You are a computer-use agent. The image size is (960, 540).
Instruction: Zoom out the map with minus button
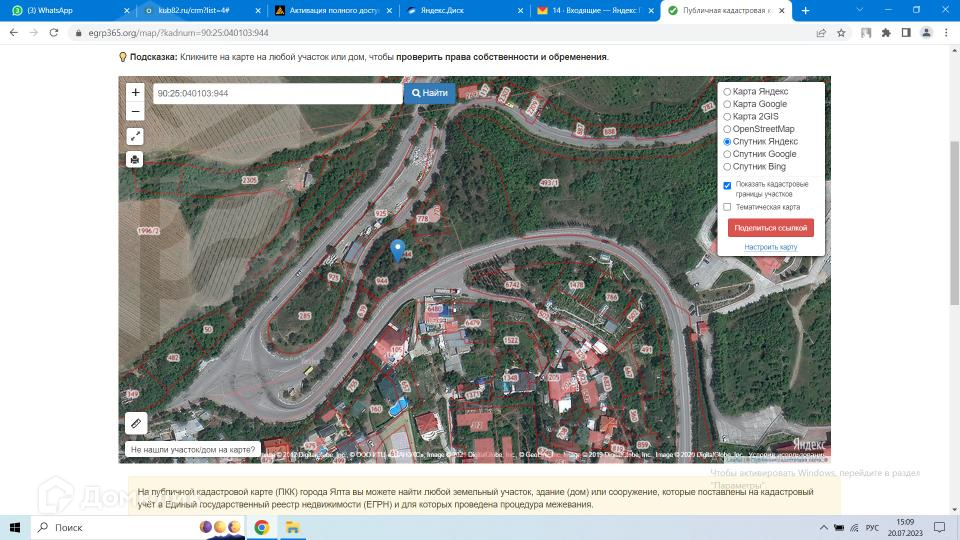coord(136,111)
